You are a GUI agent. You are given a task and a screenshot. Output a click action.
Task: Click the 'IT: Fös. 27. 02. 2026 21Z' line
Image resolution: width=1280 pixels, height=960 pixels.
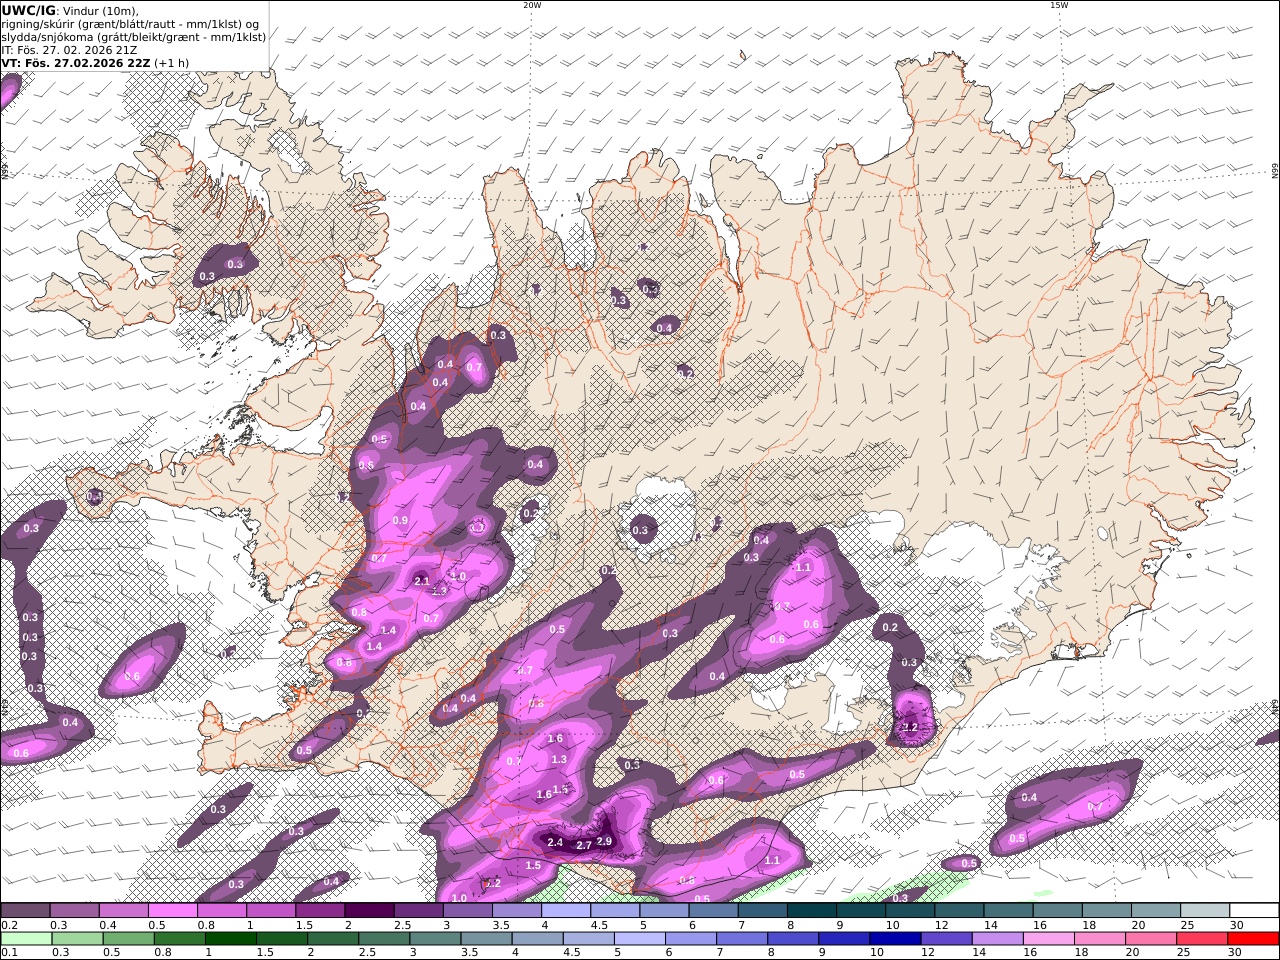click(x=69, y=49)
